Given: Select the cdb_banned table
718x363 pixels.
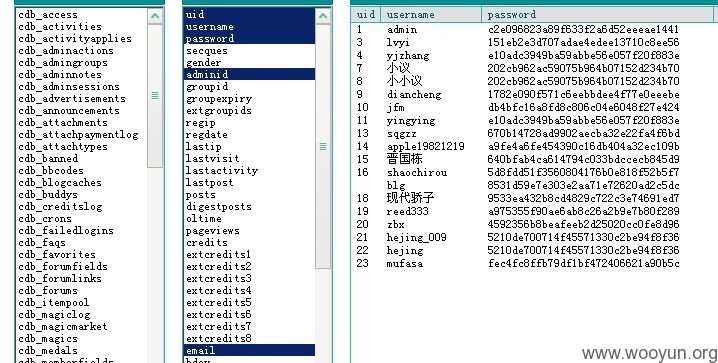Looking at the screenshot, I should [x=48, y=158].
